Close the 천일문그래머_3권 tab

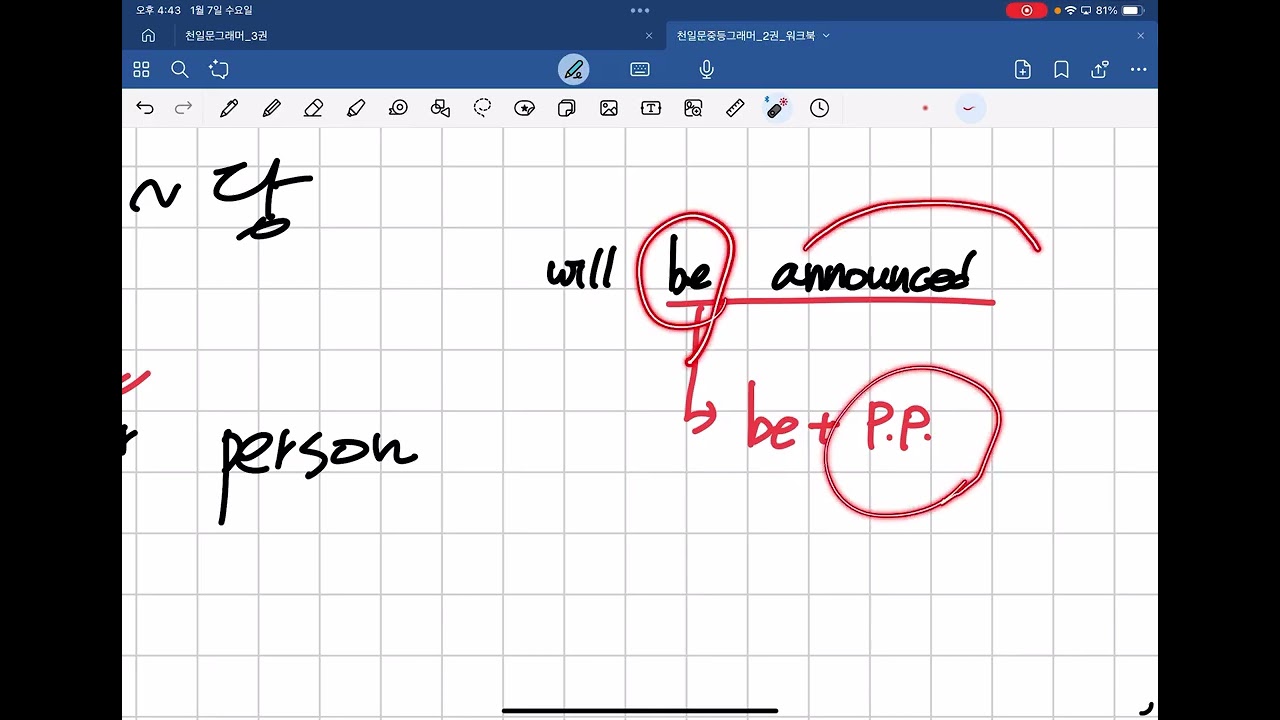pos(648,36)
